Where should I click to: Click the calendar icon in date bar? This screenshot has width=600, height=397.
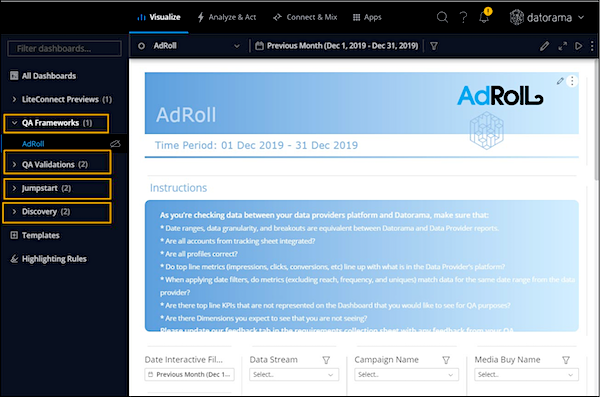pyautogui.click(x=259, y=46)
